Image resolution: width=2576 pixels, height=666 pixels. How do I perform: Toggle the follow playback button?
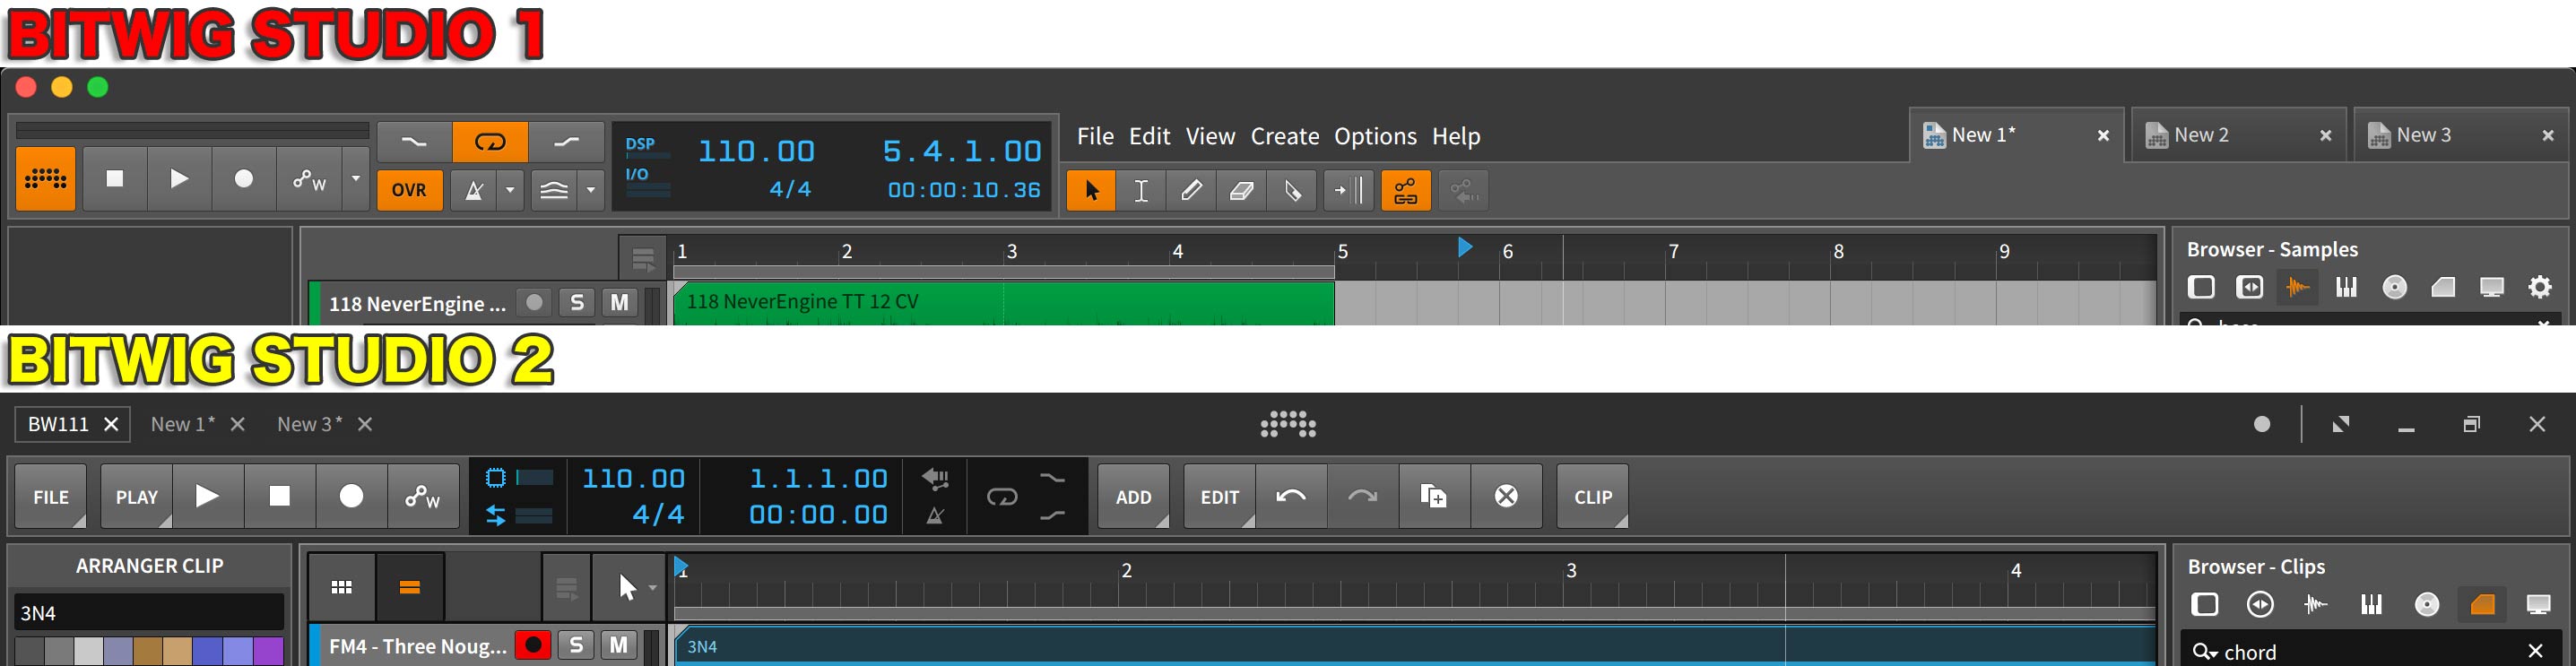point(1349,190)
